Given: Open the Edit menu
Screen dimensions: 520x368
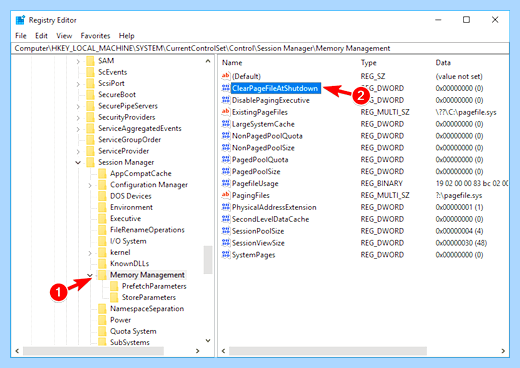Looking at the screenshot, I should 41,36.
